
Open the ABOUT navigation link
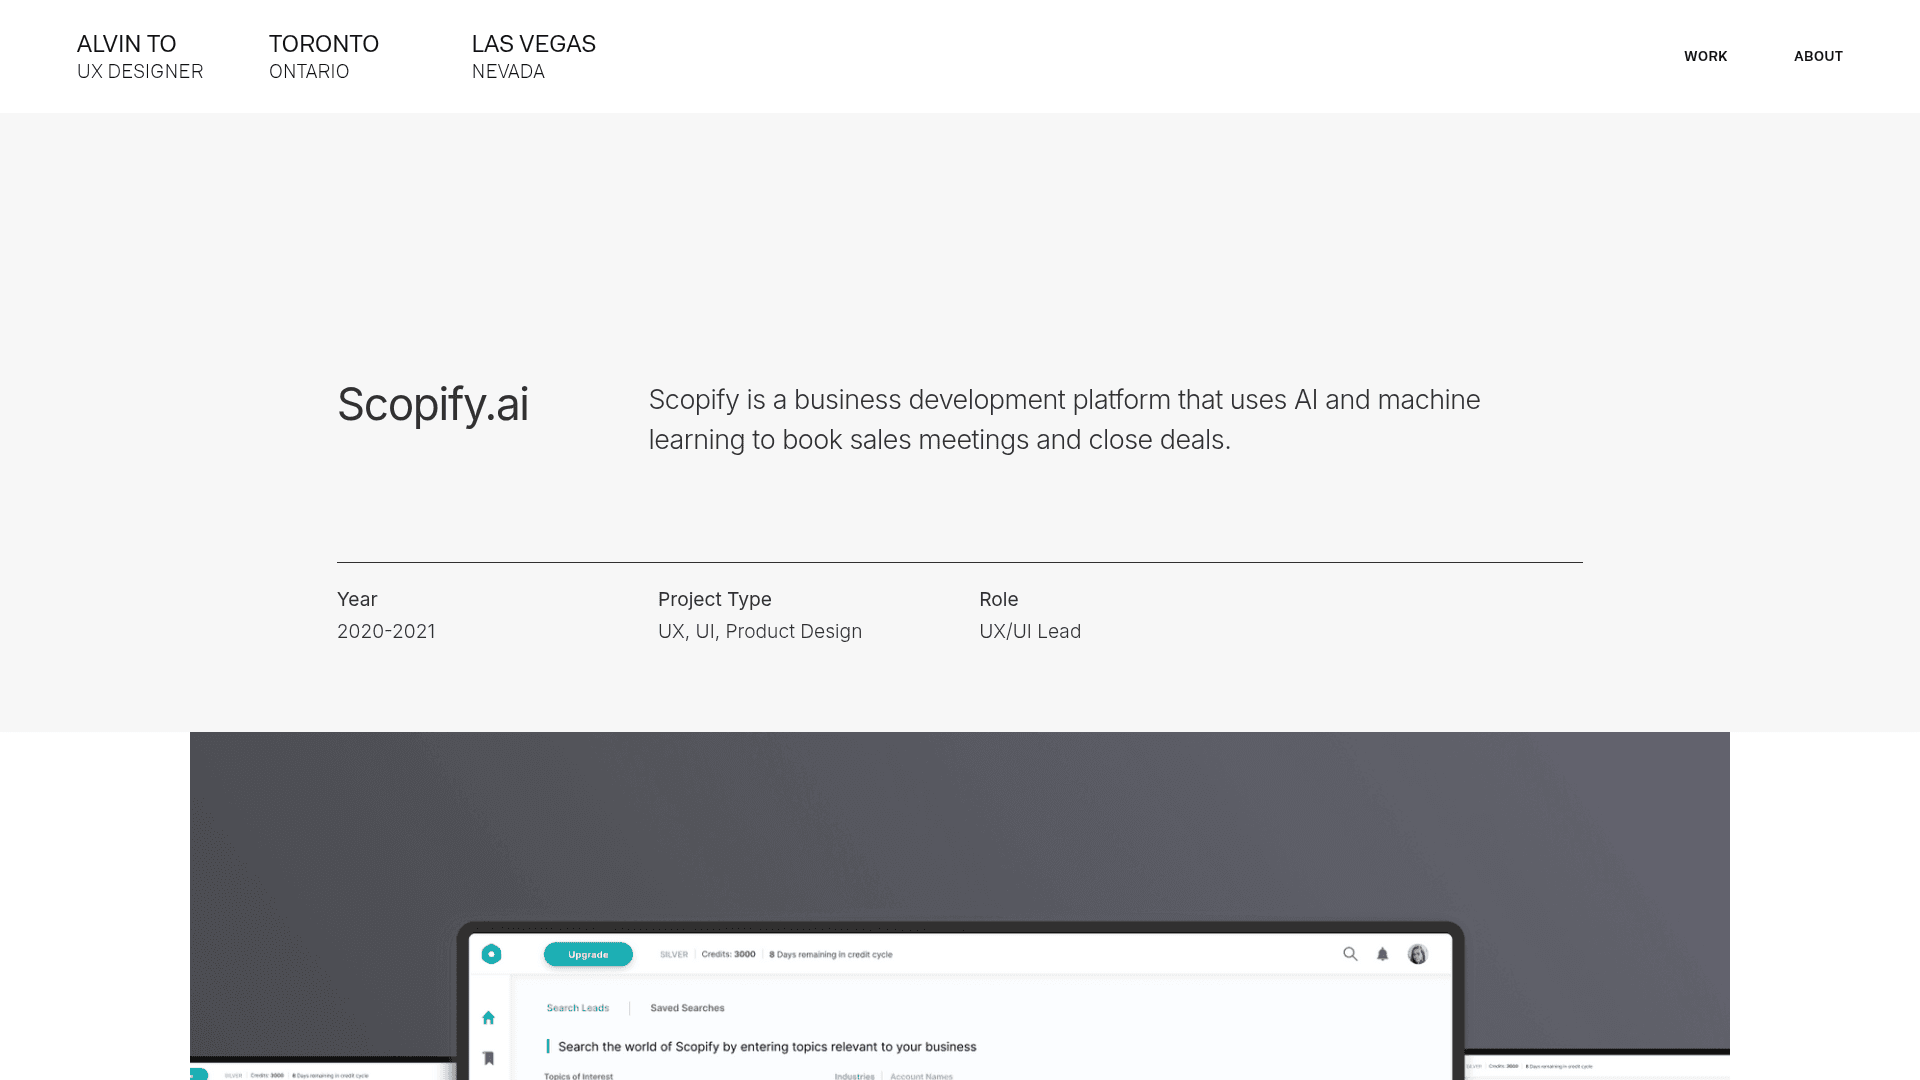click(1818, 56)
